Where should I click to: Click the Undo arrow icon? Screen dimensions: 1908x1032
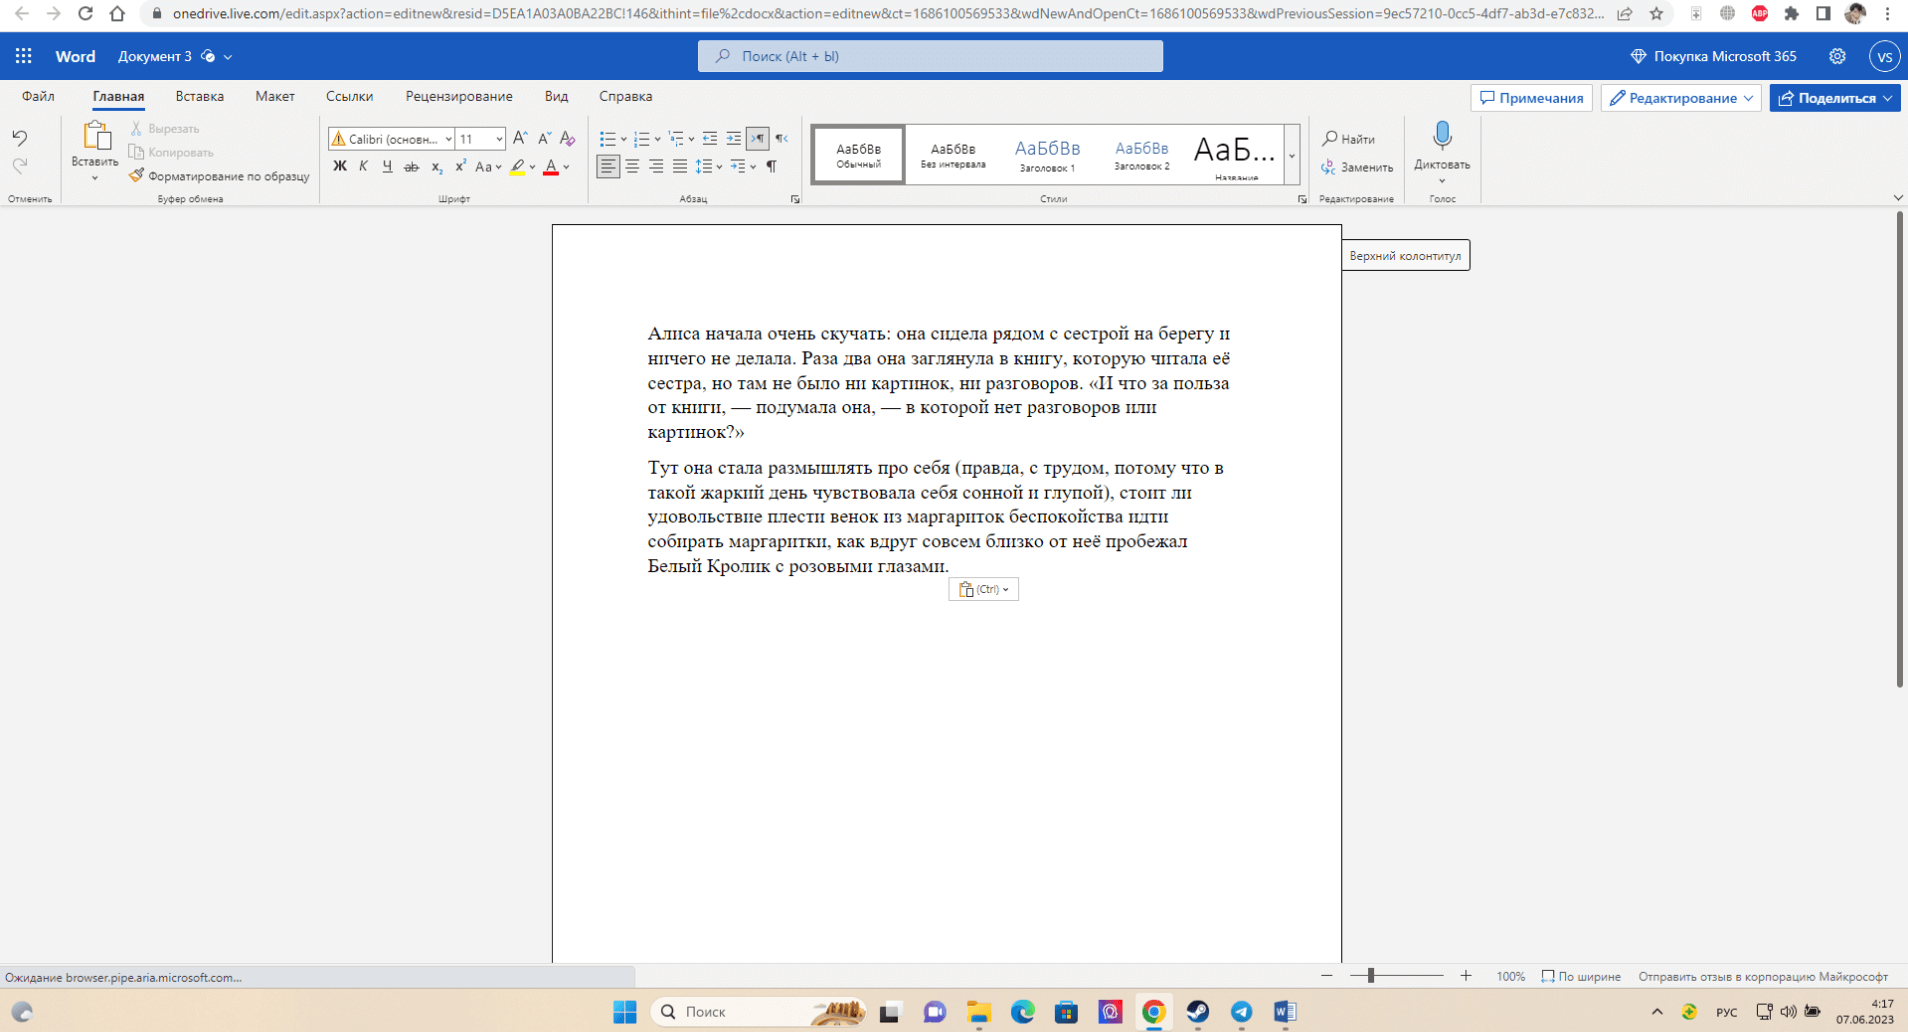[20, 138]
